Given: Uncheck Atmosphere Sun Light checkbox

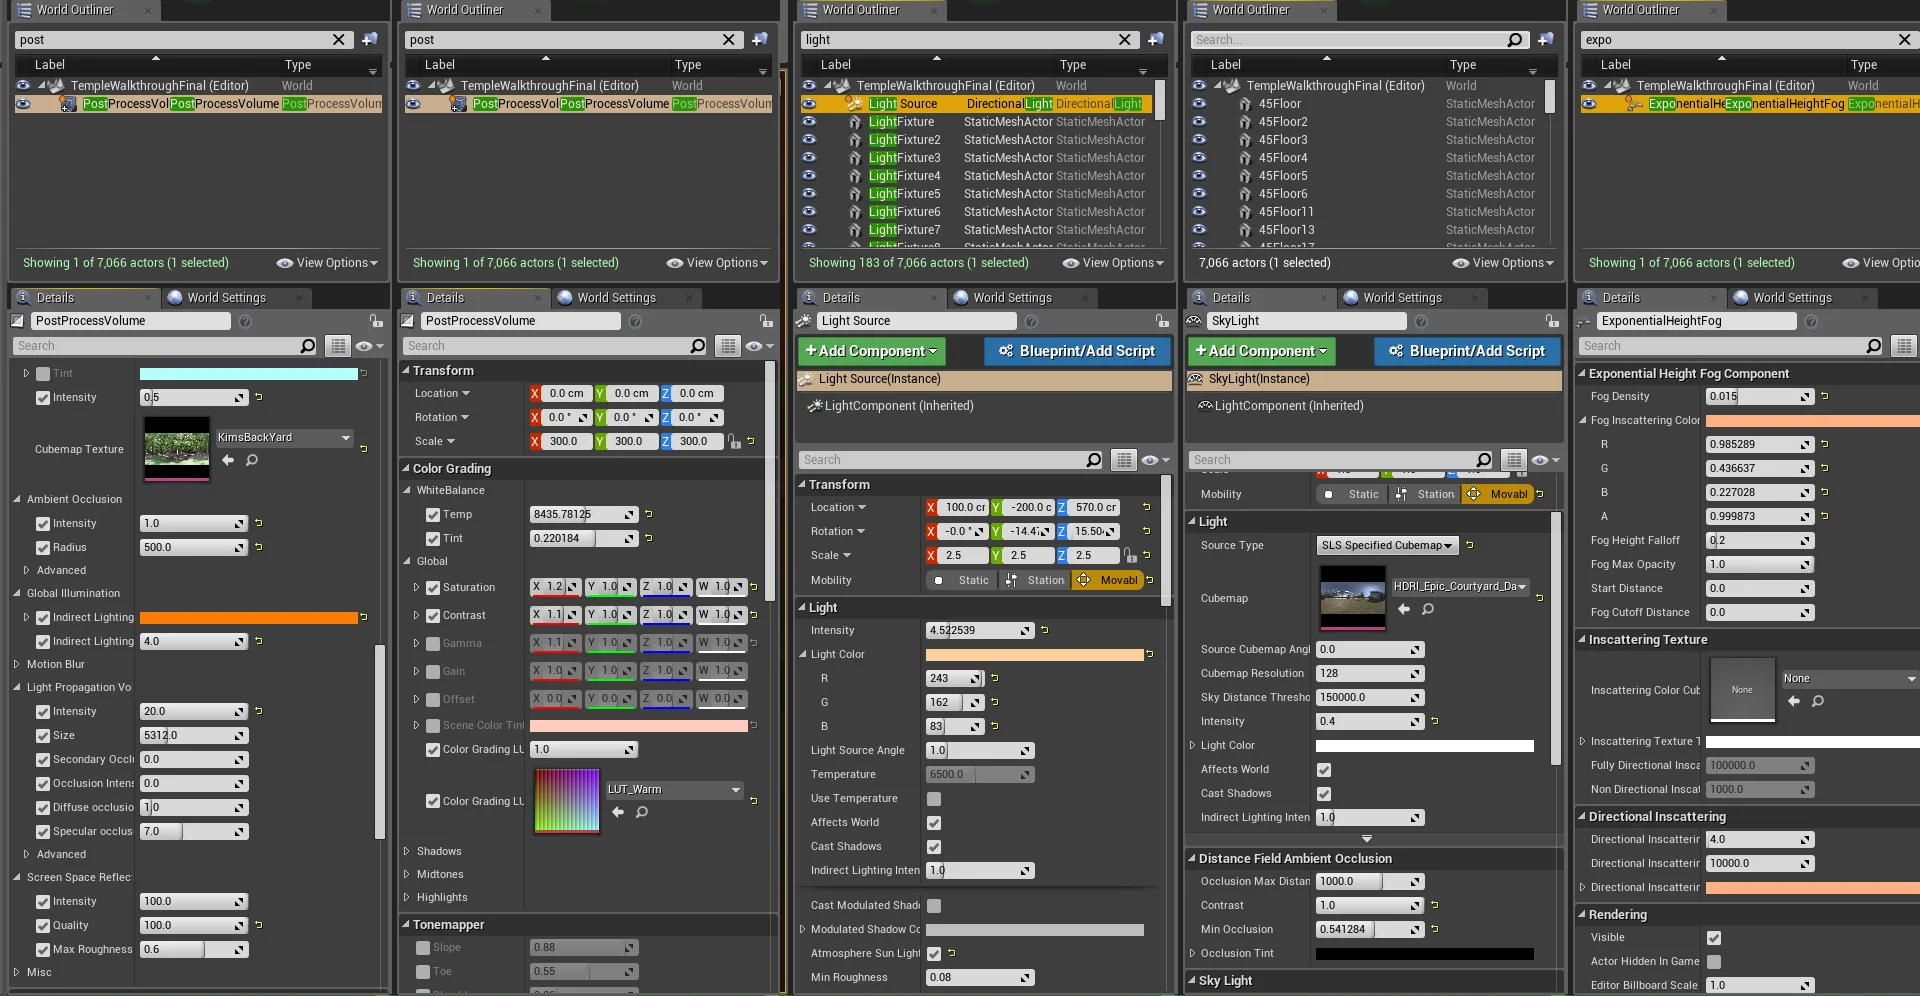Looking at the screenshot, I should click(934, 954).
